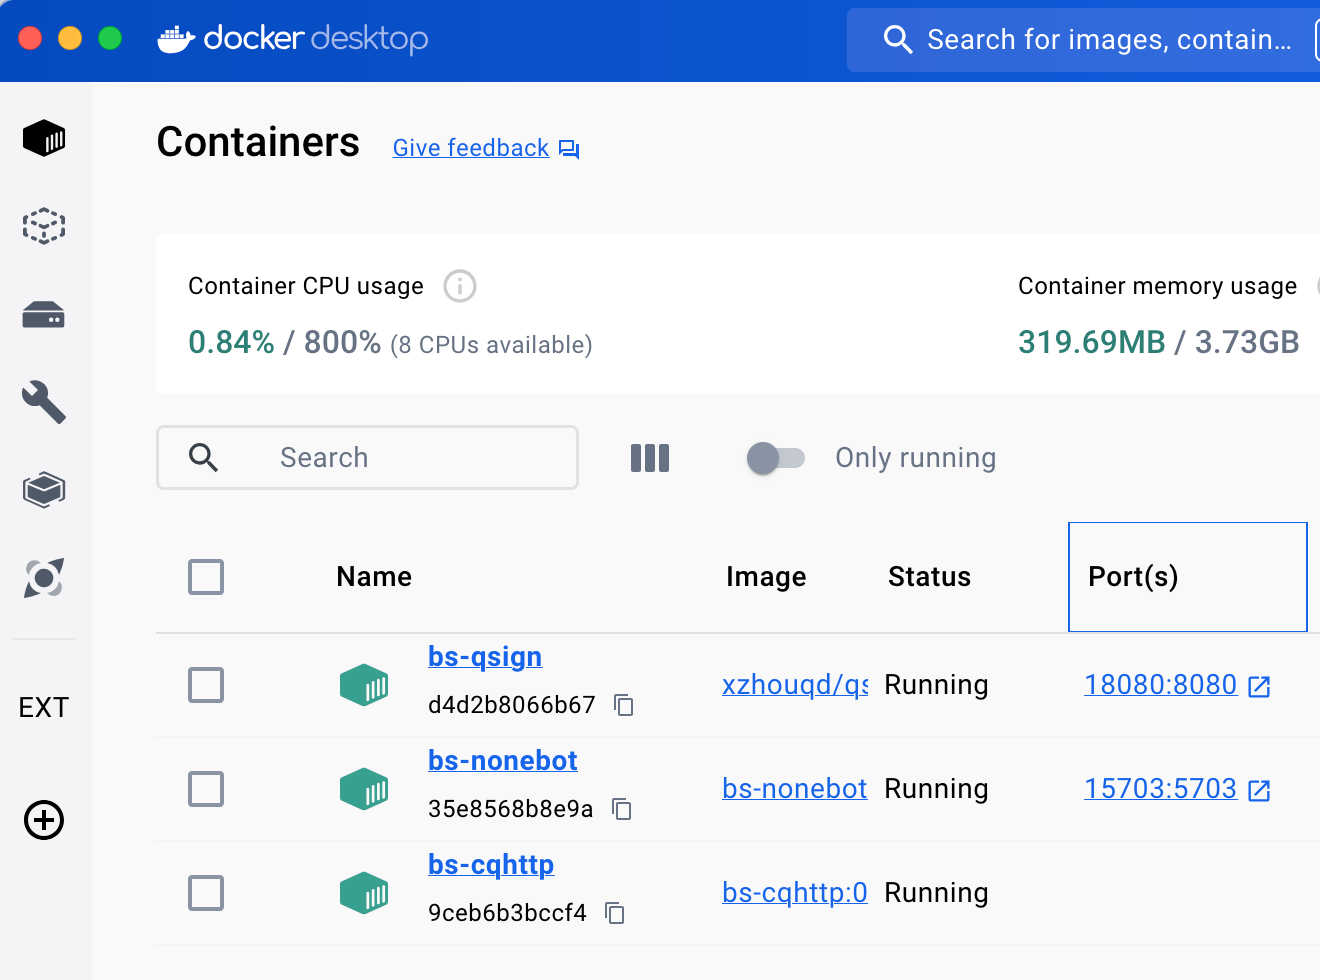Image resolution: width=1320 pixels, height=980 pixels.
Task: Click the green macOS zoom button
Action: click(110, 38)
